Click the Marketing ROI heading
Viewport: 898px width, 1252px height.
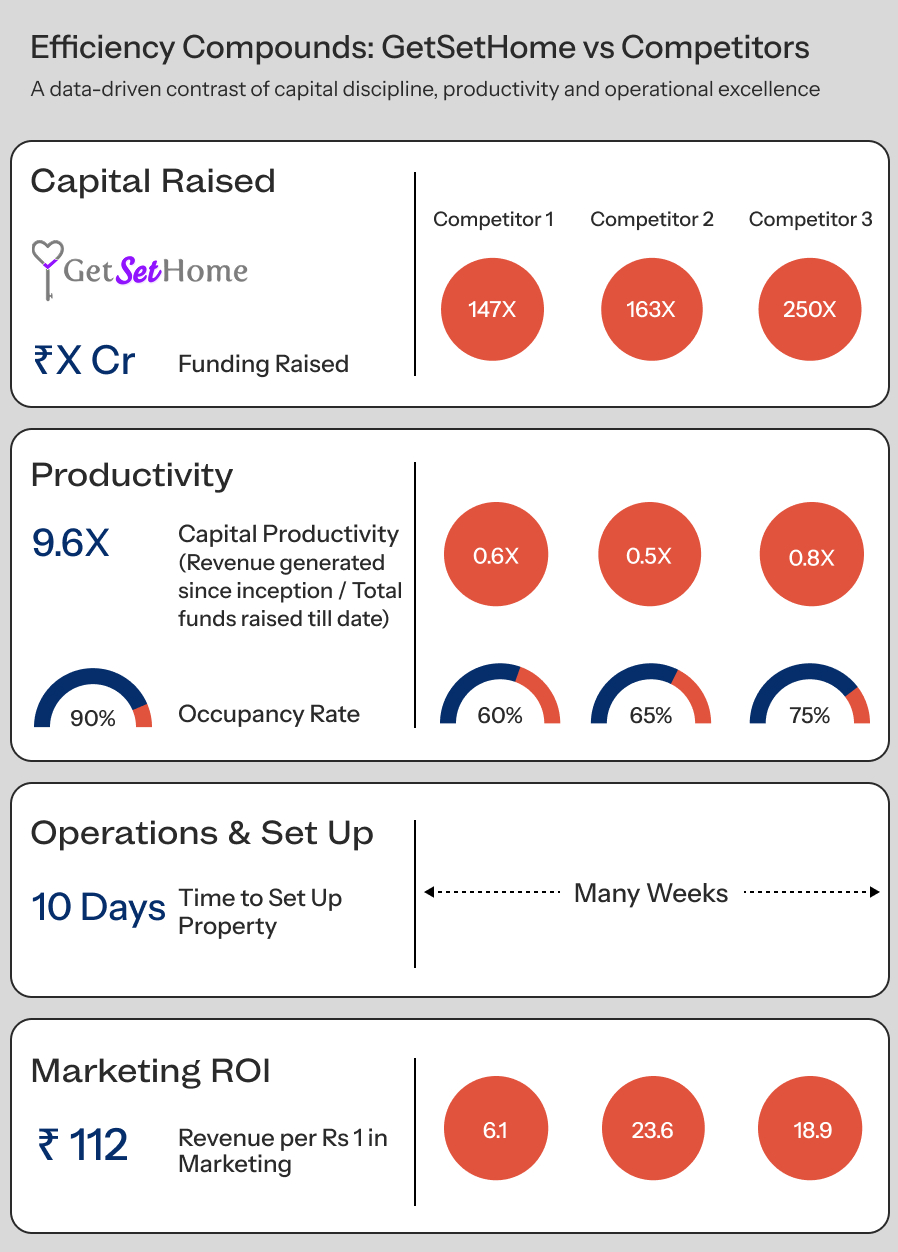point(151,1071)
